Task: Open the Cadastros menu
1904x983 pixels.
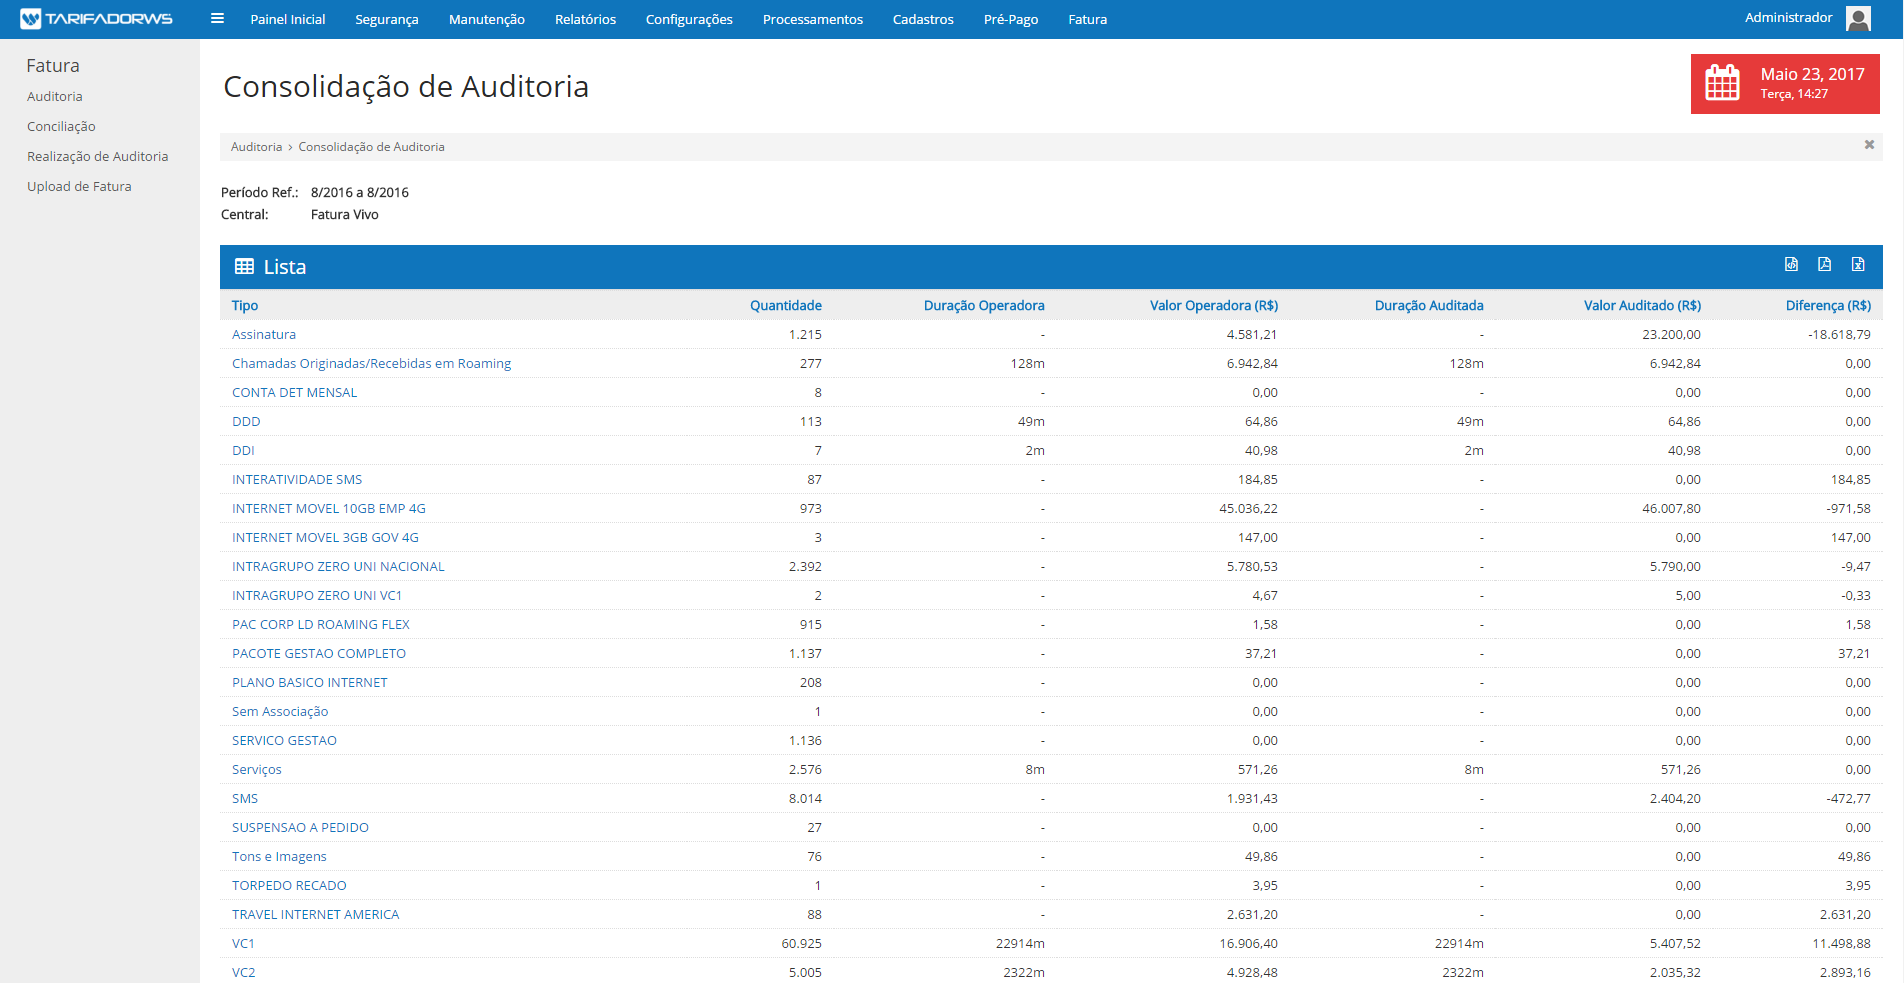Action: point(923,19)
